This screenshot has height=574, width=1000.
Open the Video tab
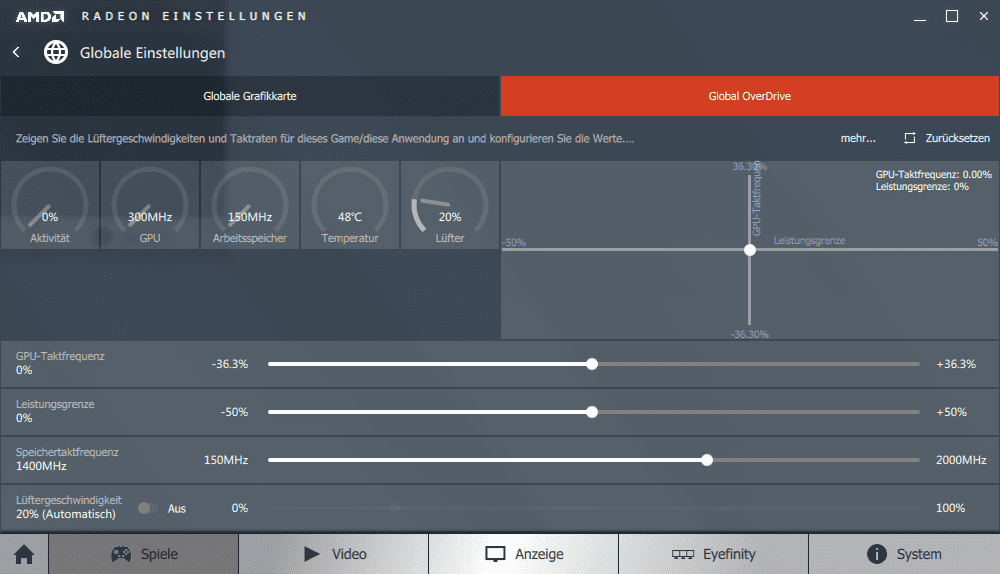(x=334, y=554)
